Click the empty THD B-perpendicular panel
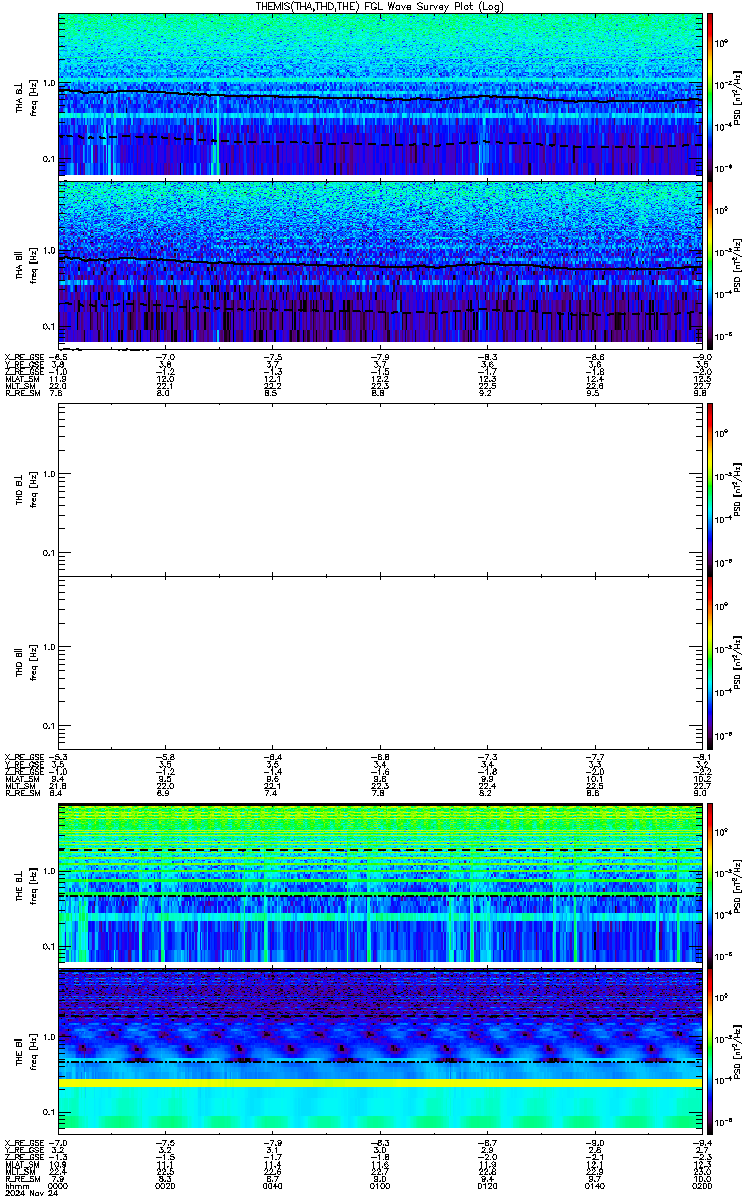Viewport: 750px width, 1200px height. pos(381,489)
